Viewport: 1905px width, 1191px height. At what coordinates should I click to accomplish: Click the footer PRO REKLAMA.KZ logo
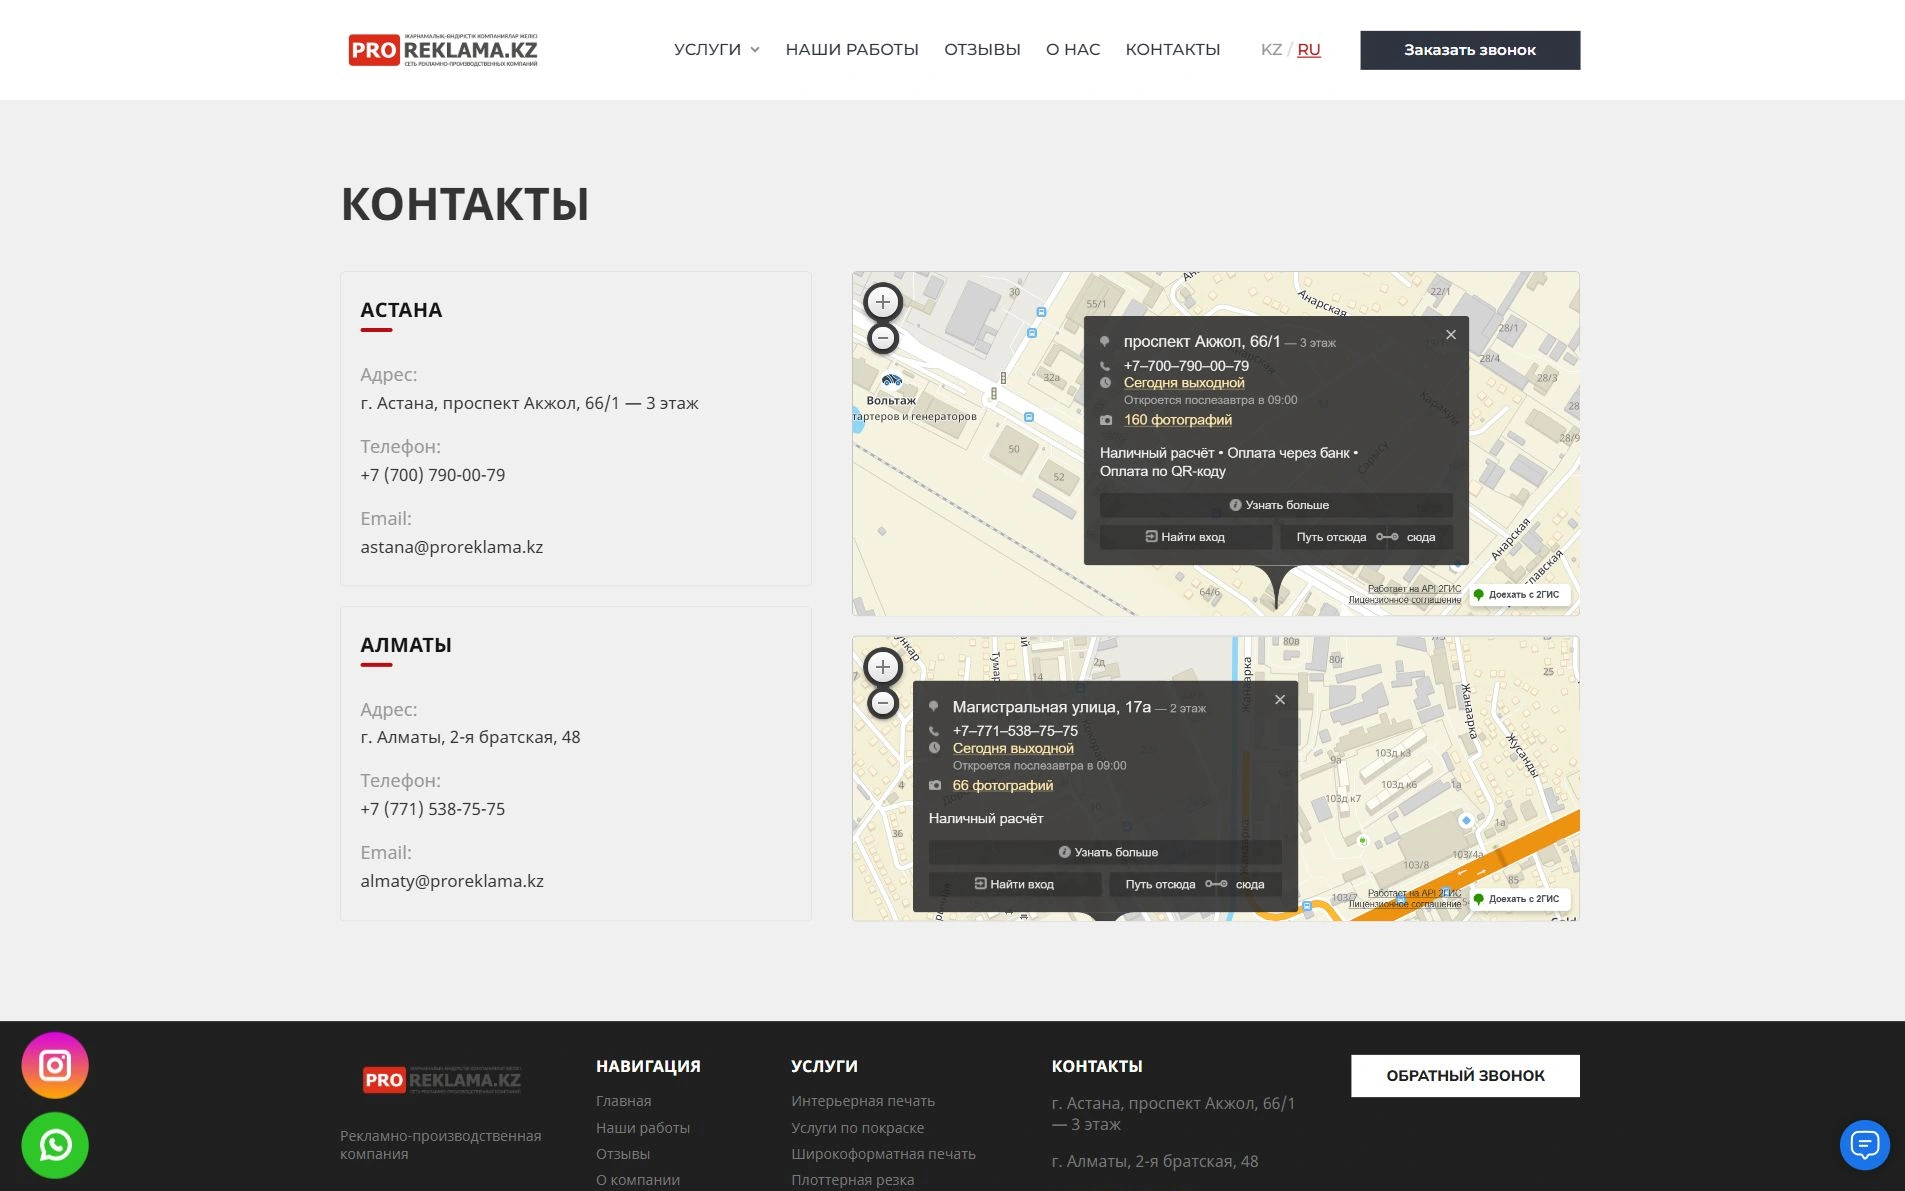(442, 1080)
